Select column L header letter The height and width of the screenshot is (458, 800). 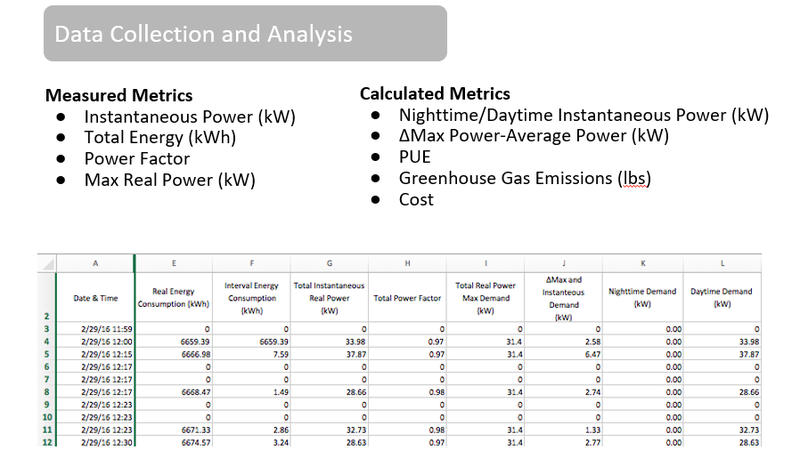721,264
